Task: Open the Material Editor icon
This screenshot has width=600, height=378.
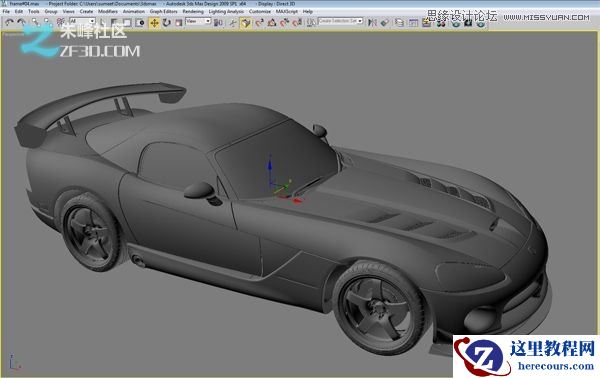Action: pos(441,23)
